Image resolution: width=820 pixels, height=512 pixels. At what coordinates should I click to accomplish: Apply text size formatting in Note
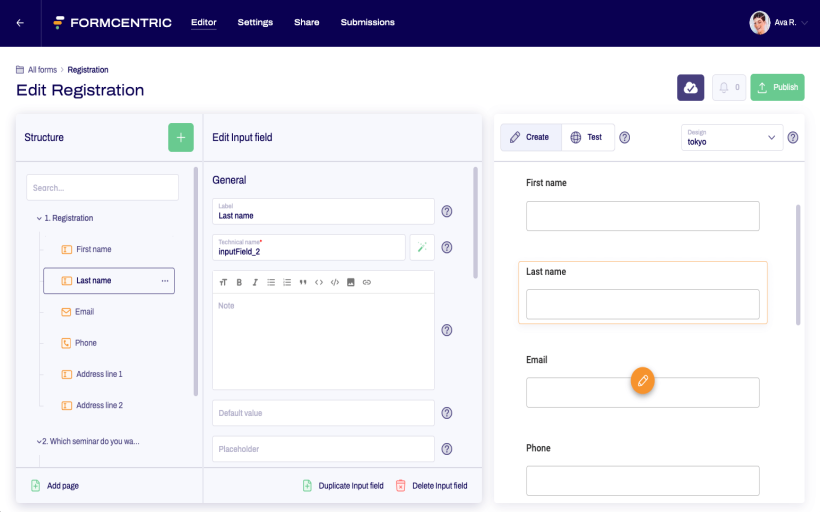pos(223,282)
